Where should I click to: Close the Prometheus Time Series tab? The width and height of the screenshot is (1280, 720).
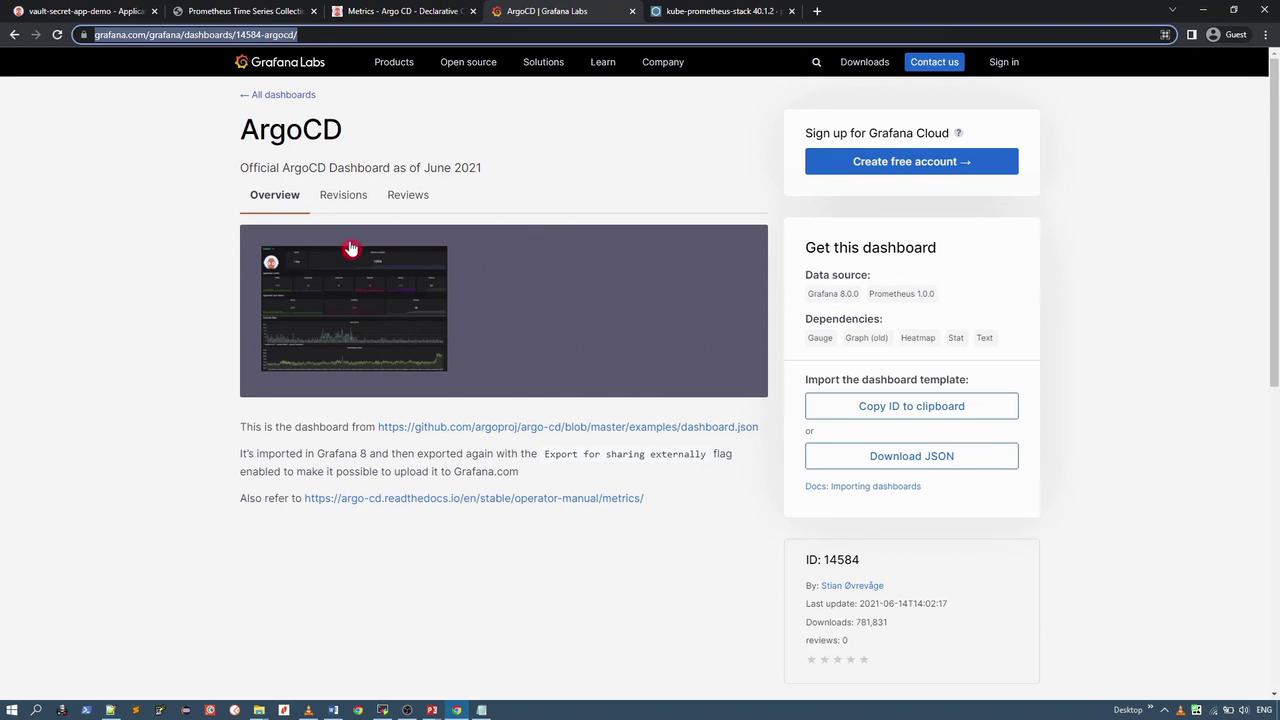click(x=314, y=11)
